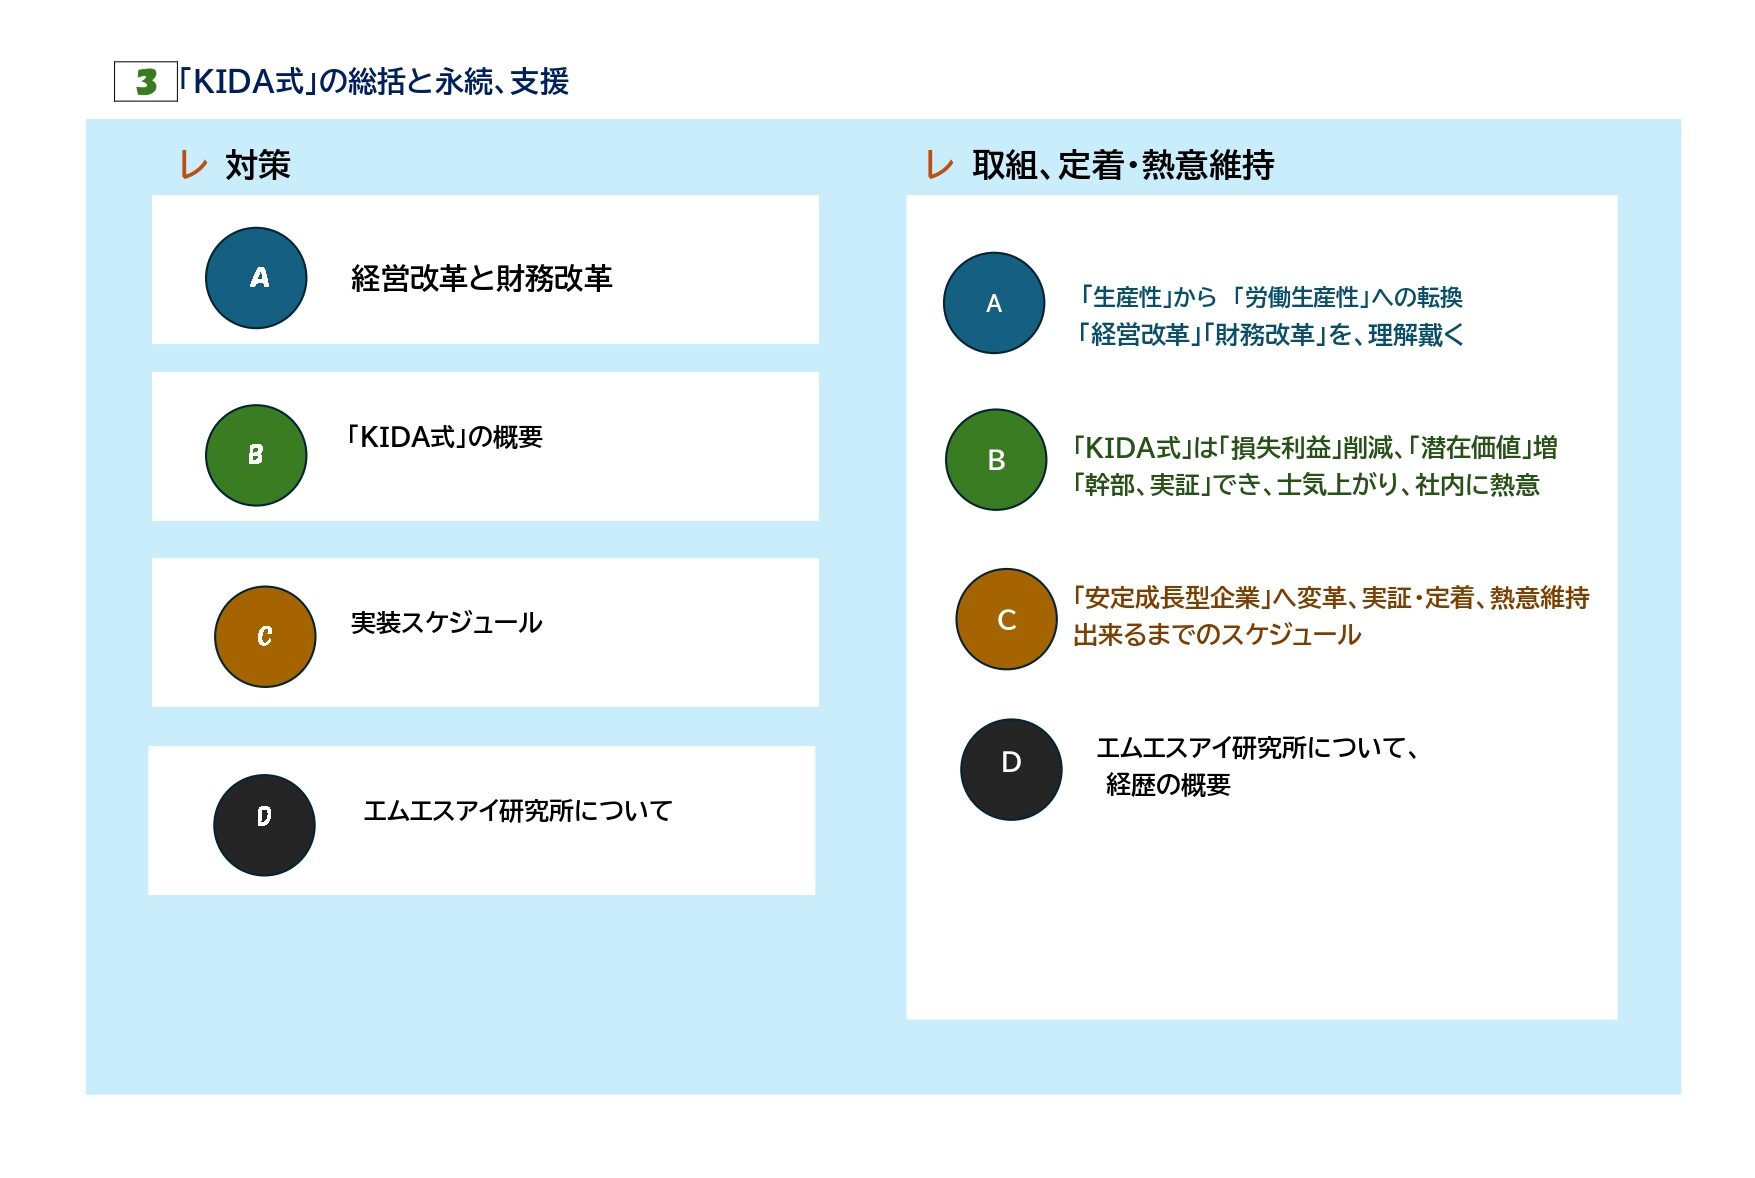
Task: Select the orange C circle next to 「安定成長型企業」 text
Action: 1006,619
